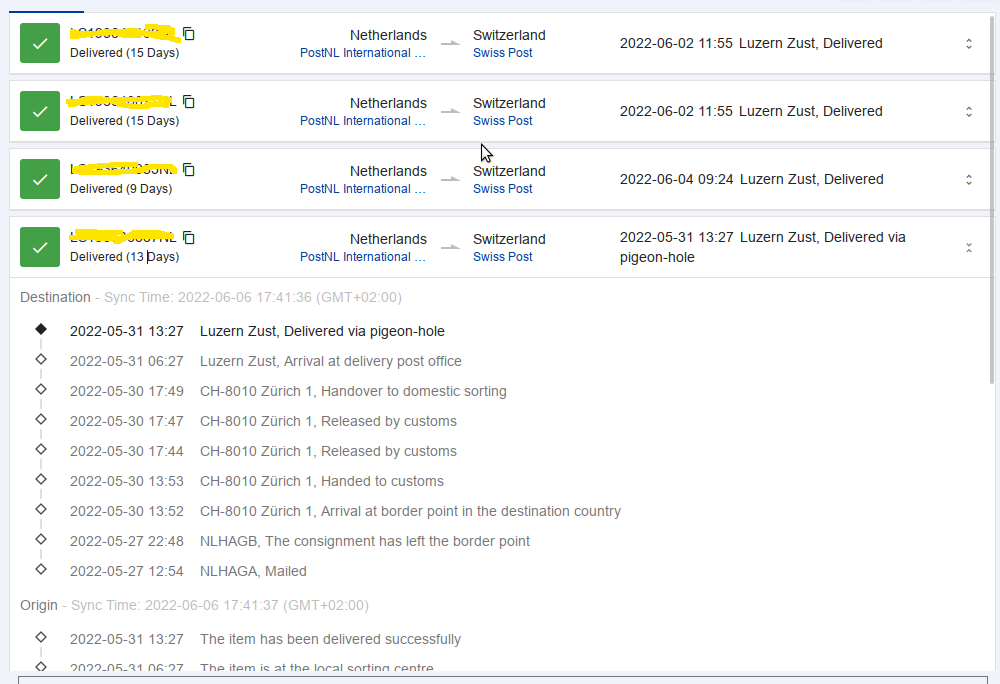Copy tracking number of the 13 Days parcel
Viewport: 1000px width, 684px height.
point(189,238)
